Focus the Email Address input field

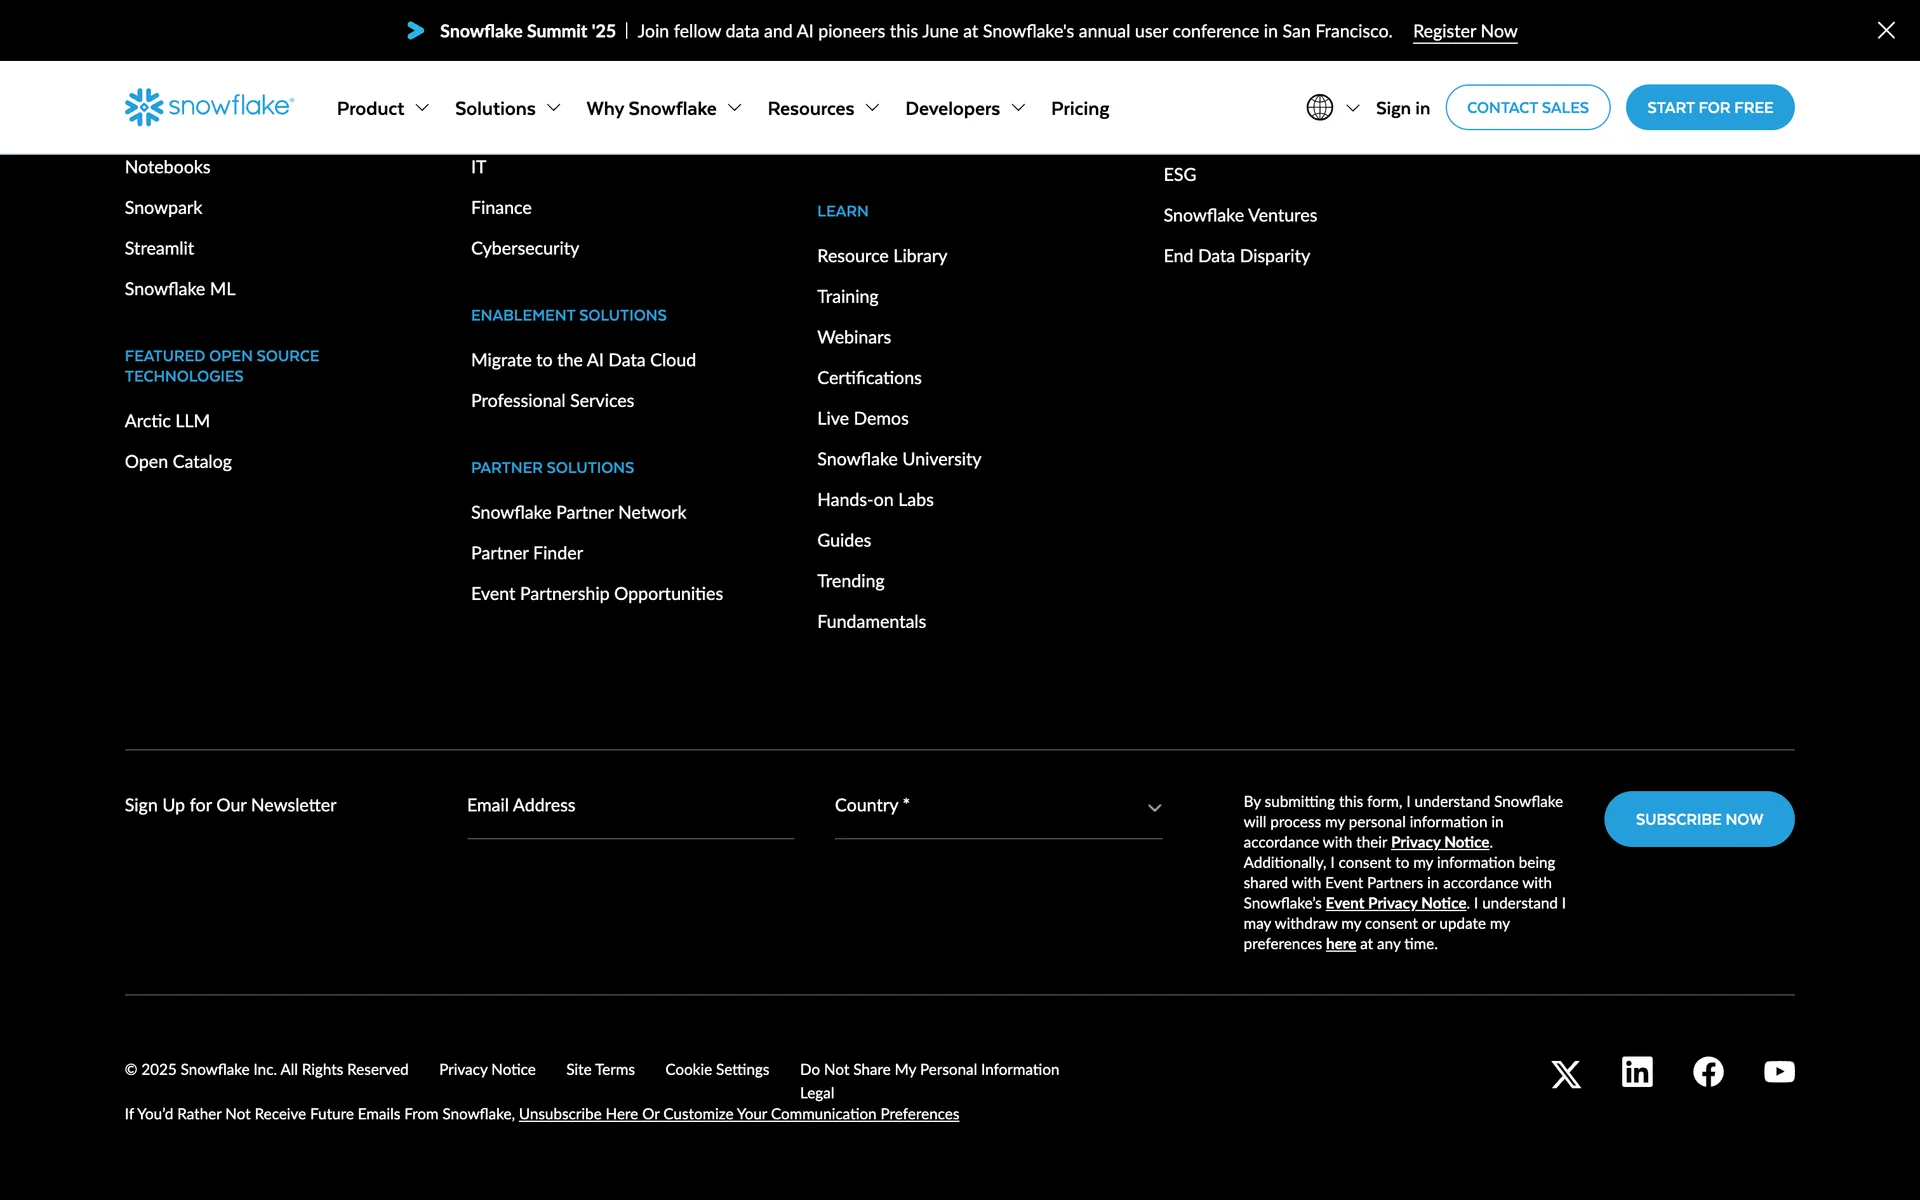pos(629,806)
